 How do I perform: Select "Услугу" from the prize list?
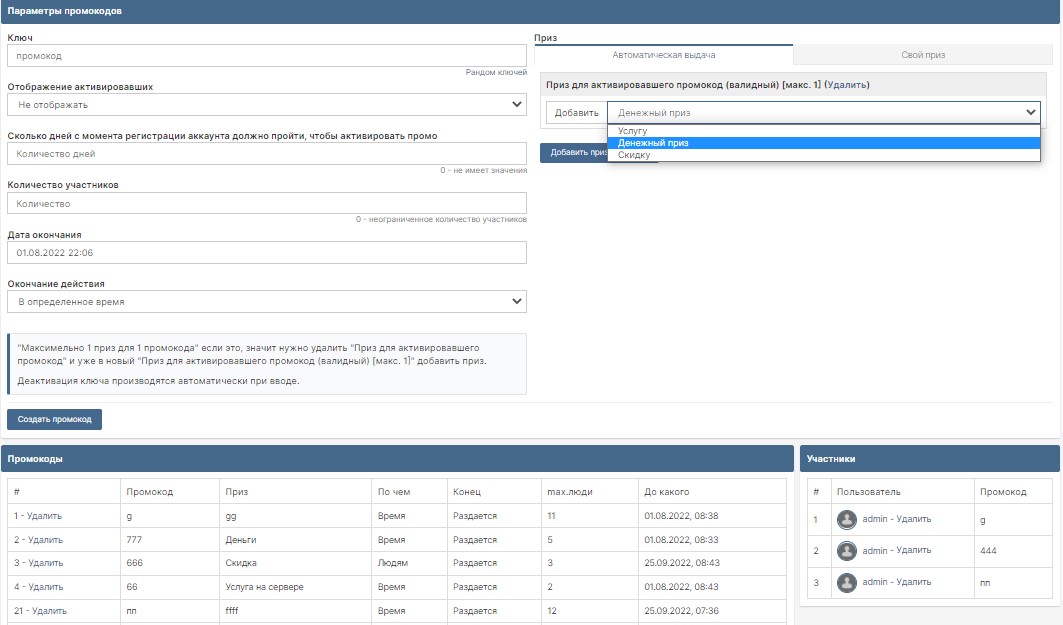(x=633, y=131)
